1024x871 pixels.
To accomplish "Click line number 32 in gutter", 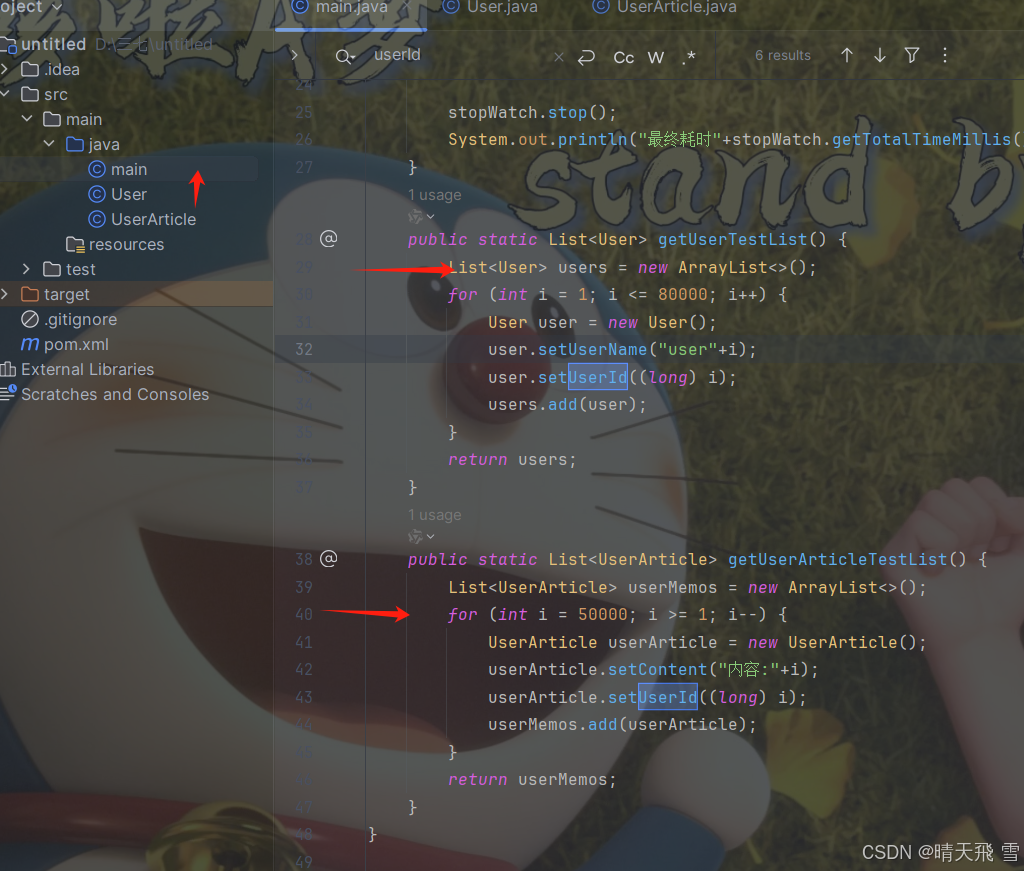I will [304, 349].
